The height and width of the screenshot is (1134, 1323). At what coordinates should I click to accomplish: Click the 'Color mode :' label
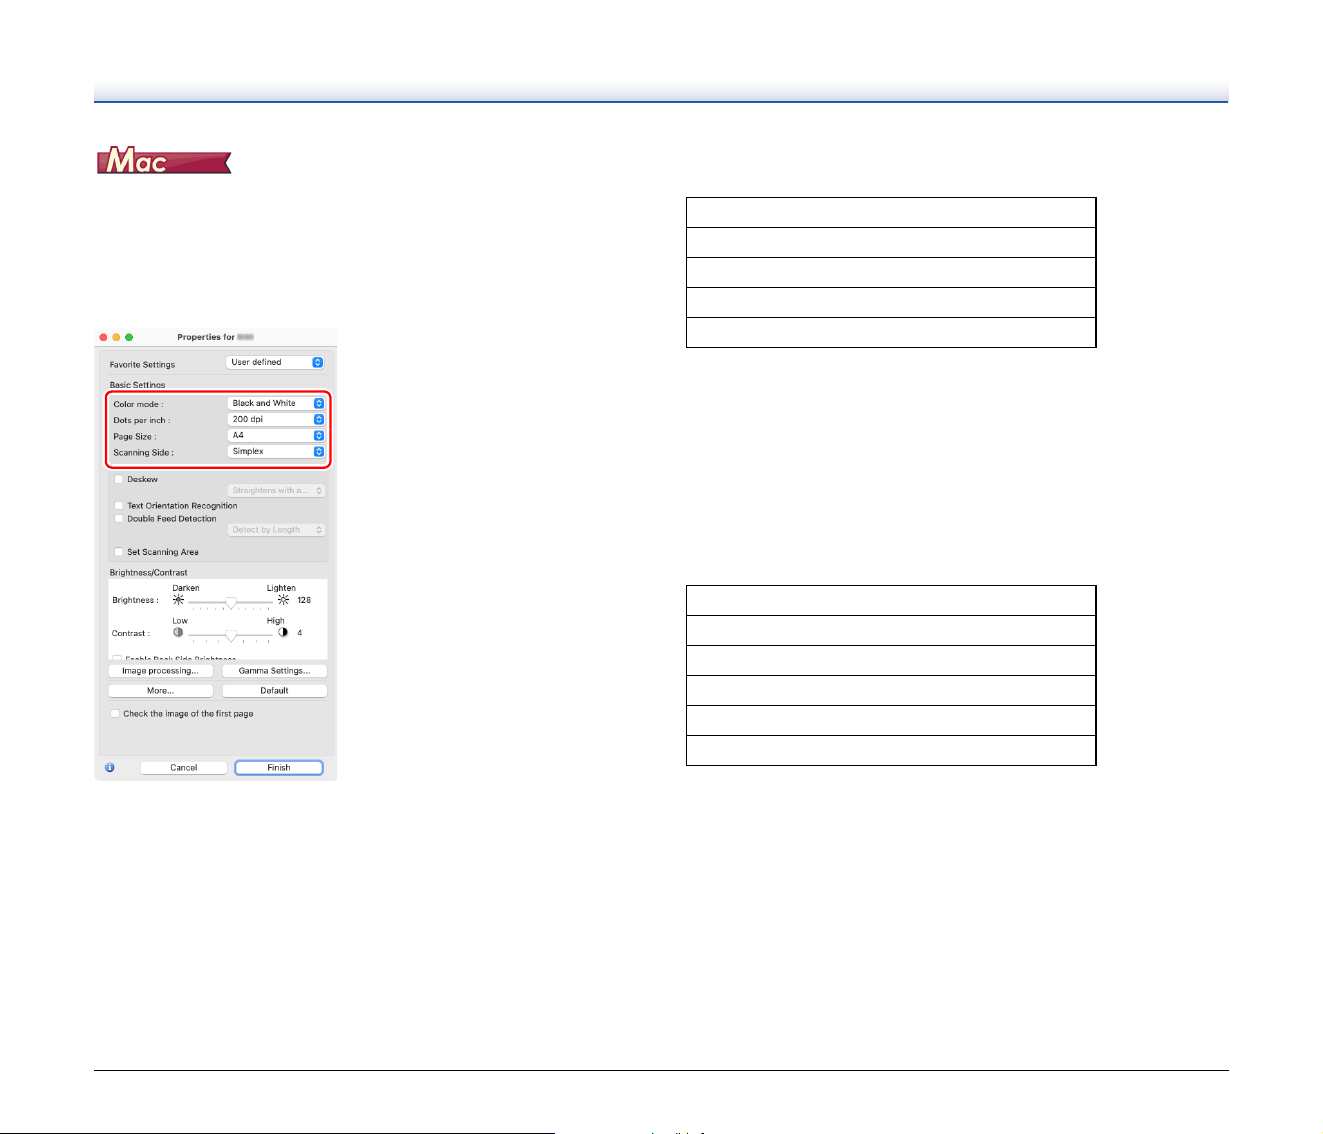point(139,404)
